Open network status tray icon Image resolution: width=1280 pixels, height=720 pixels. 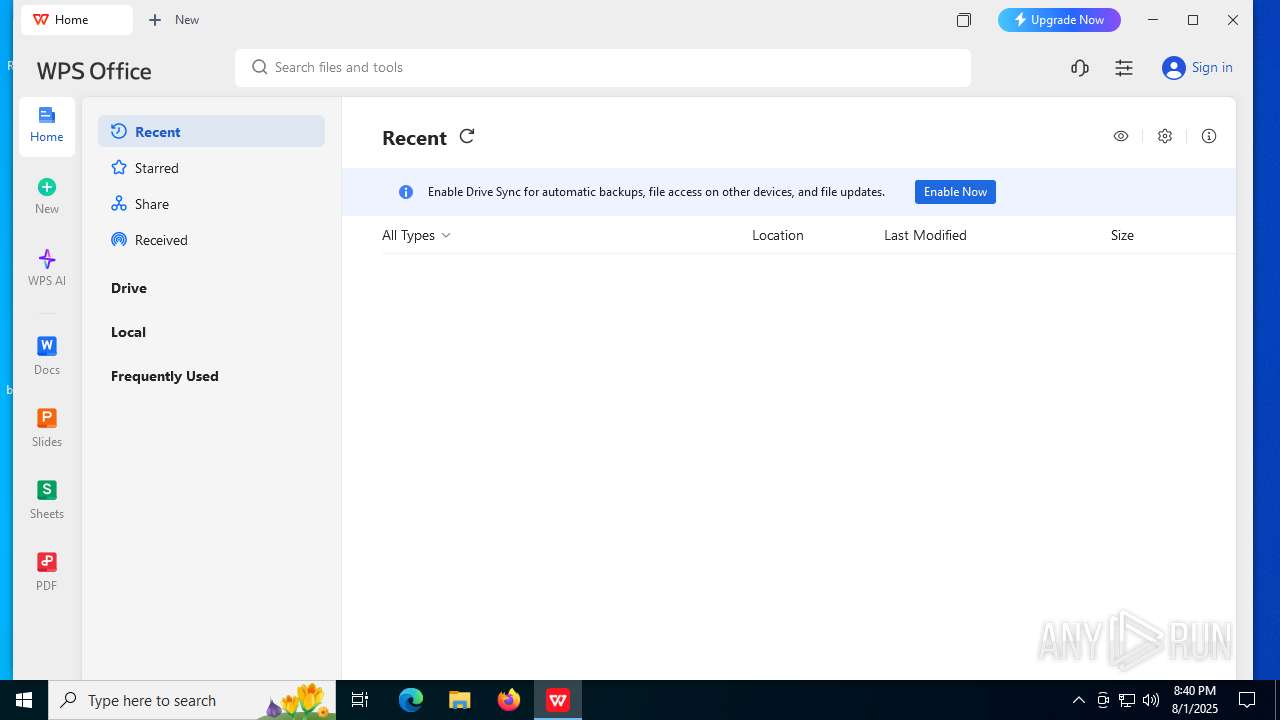pyautogui.click(x=1126, y=700)
